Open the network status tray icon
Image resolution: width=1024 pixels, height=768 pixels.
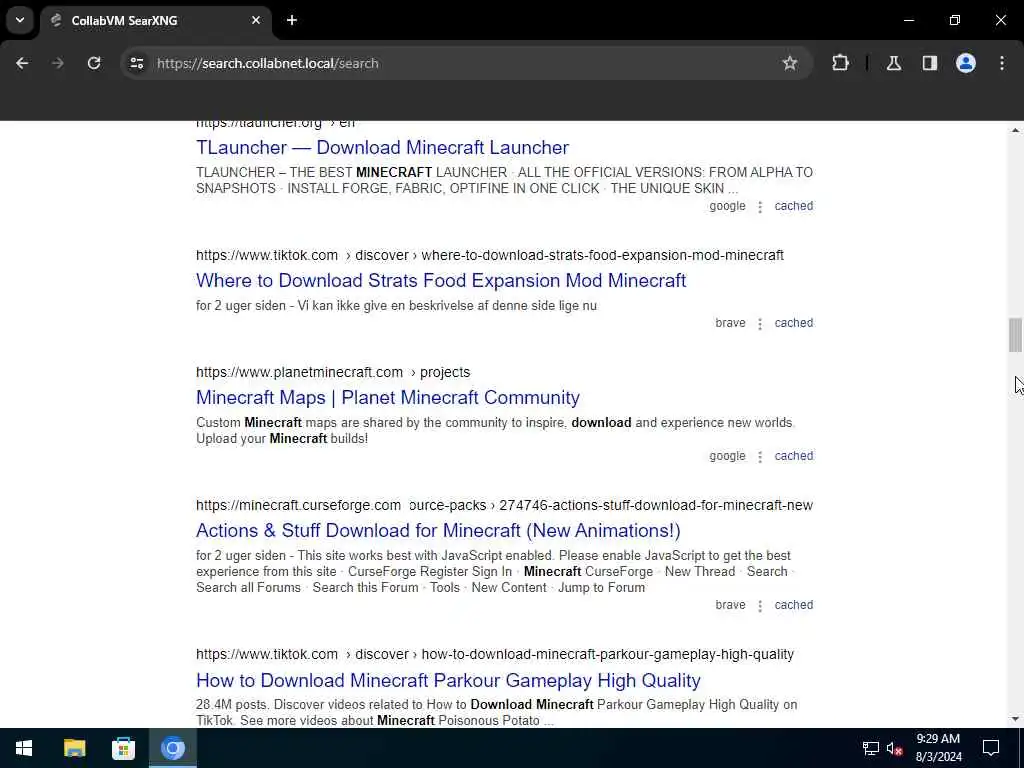click(x=871, y=748)
